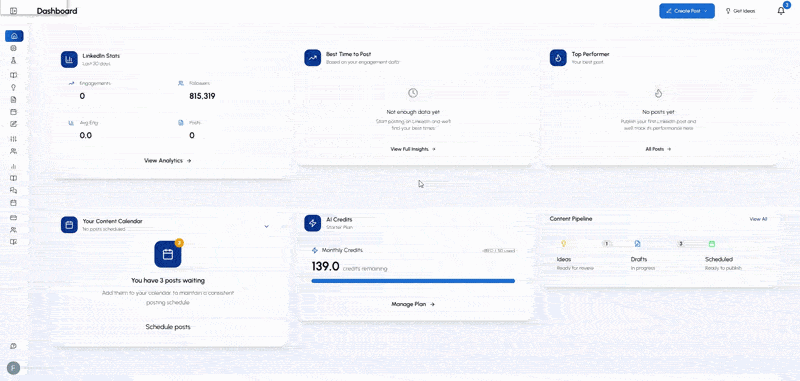The image size is (800, 381).
Task: Open the chat bubbles icon in the sidebar
Action: coord(14,190)
